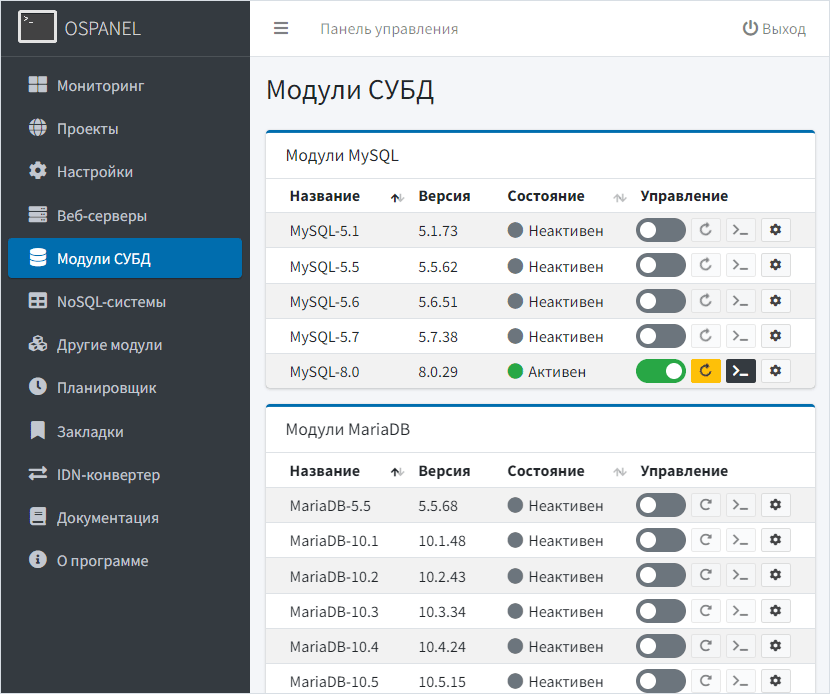The height and width of the screenshot is (694, 830).
Task: Click restart icon for MySQL-5.1
Action: (706, 230)
